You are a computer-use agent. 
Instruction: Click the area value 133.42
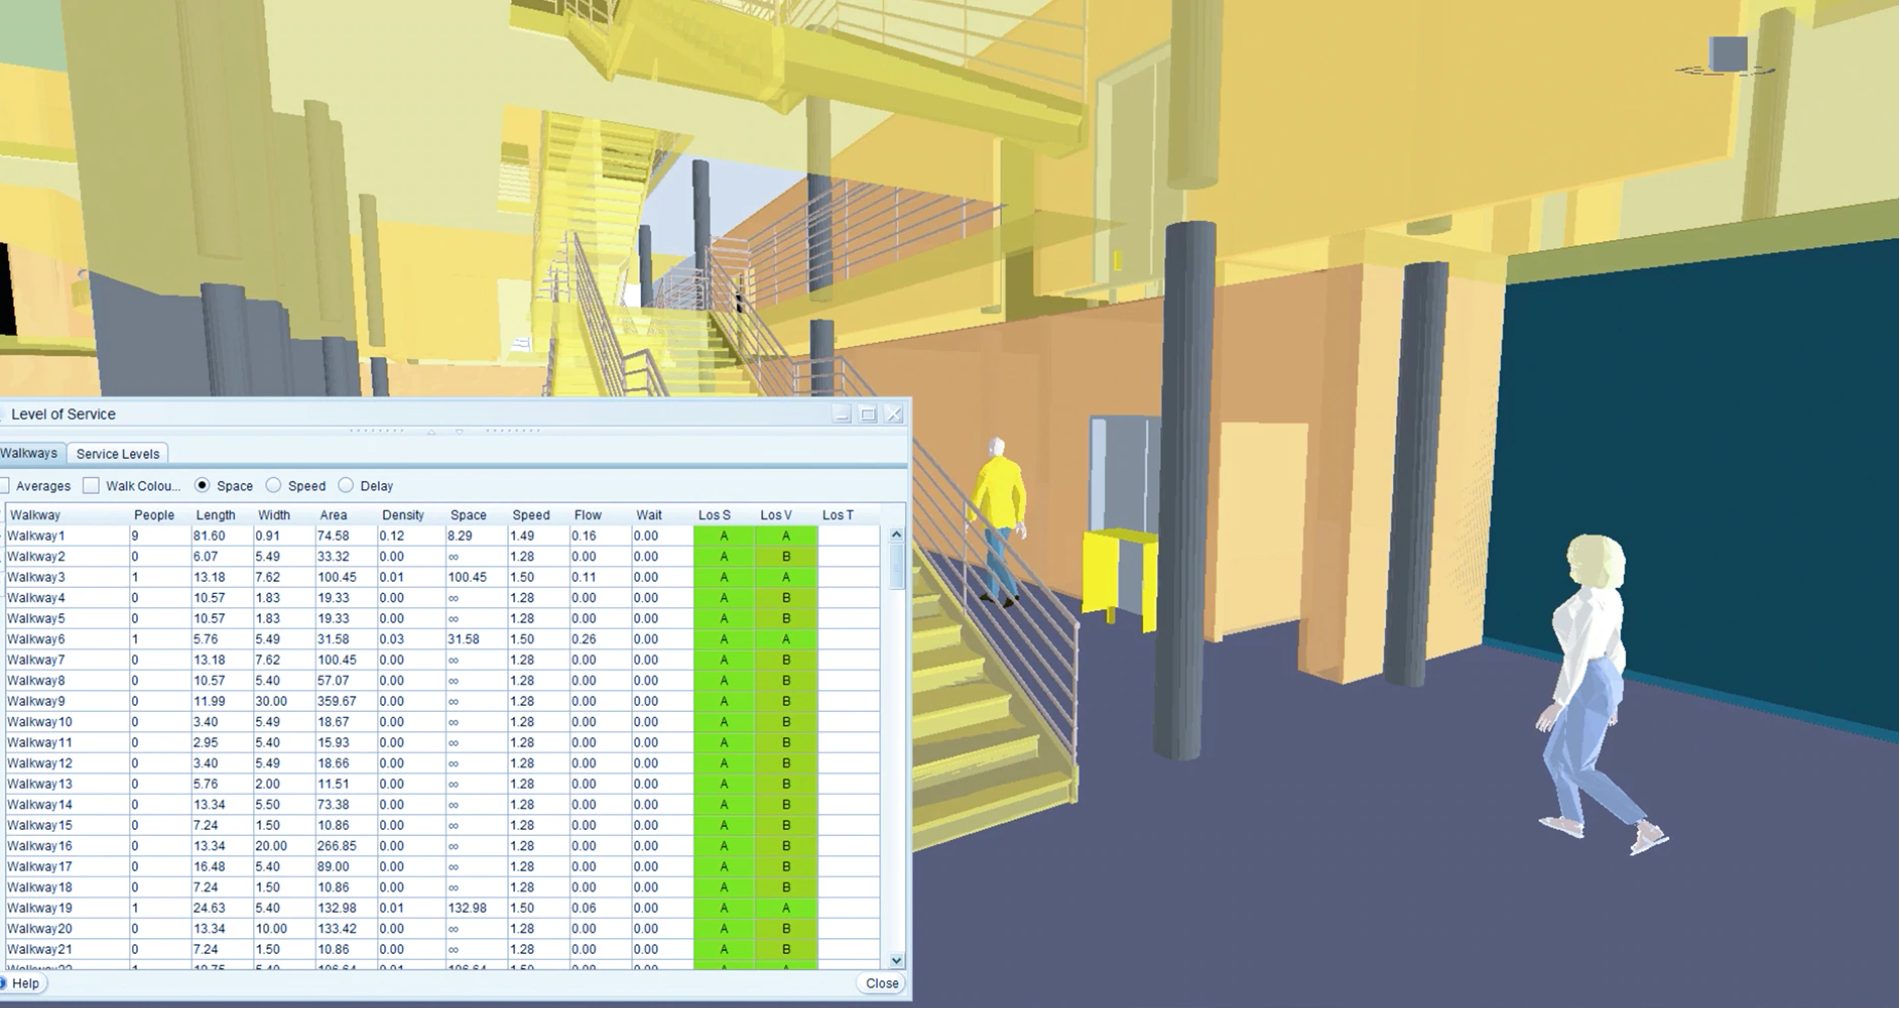(x=337, y=929)
